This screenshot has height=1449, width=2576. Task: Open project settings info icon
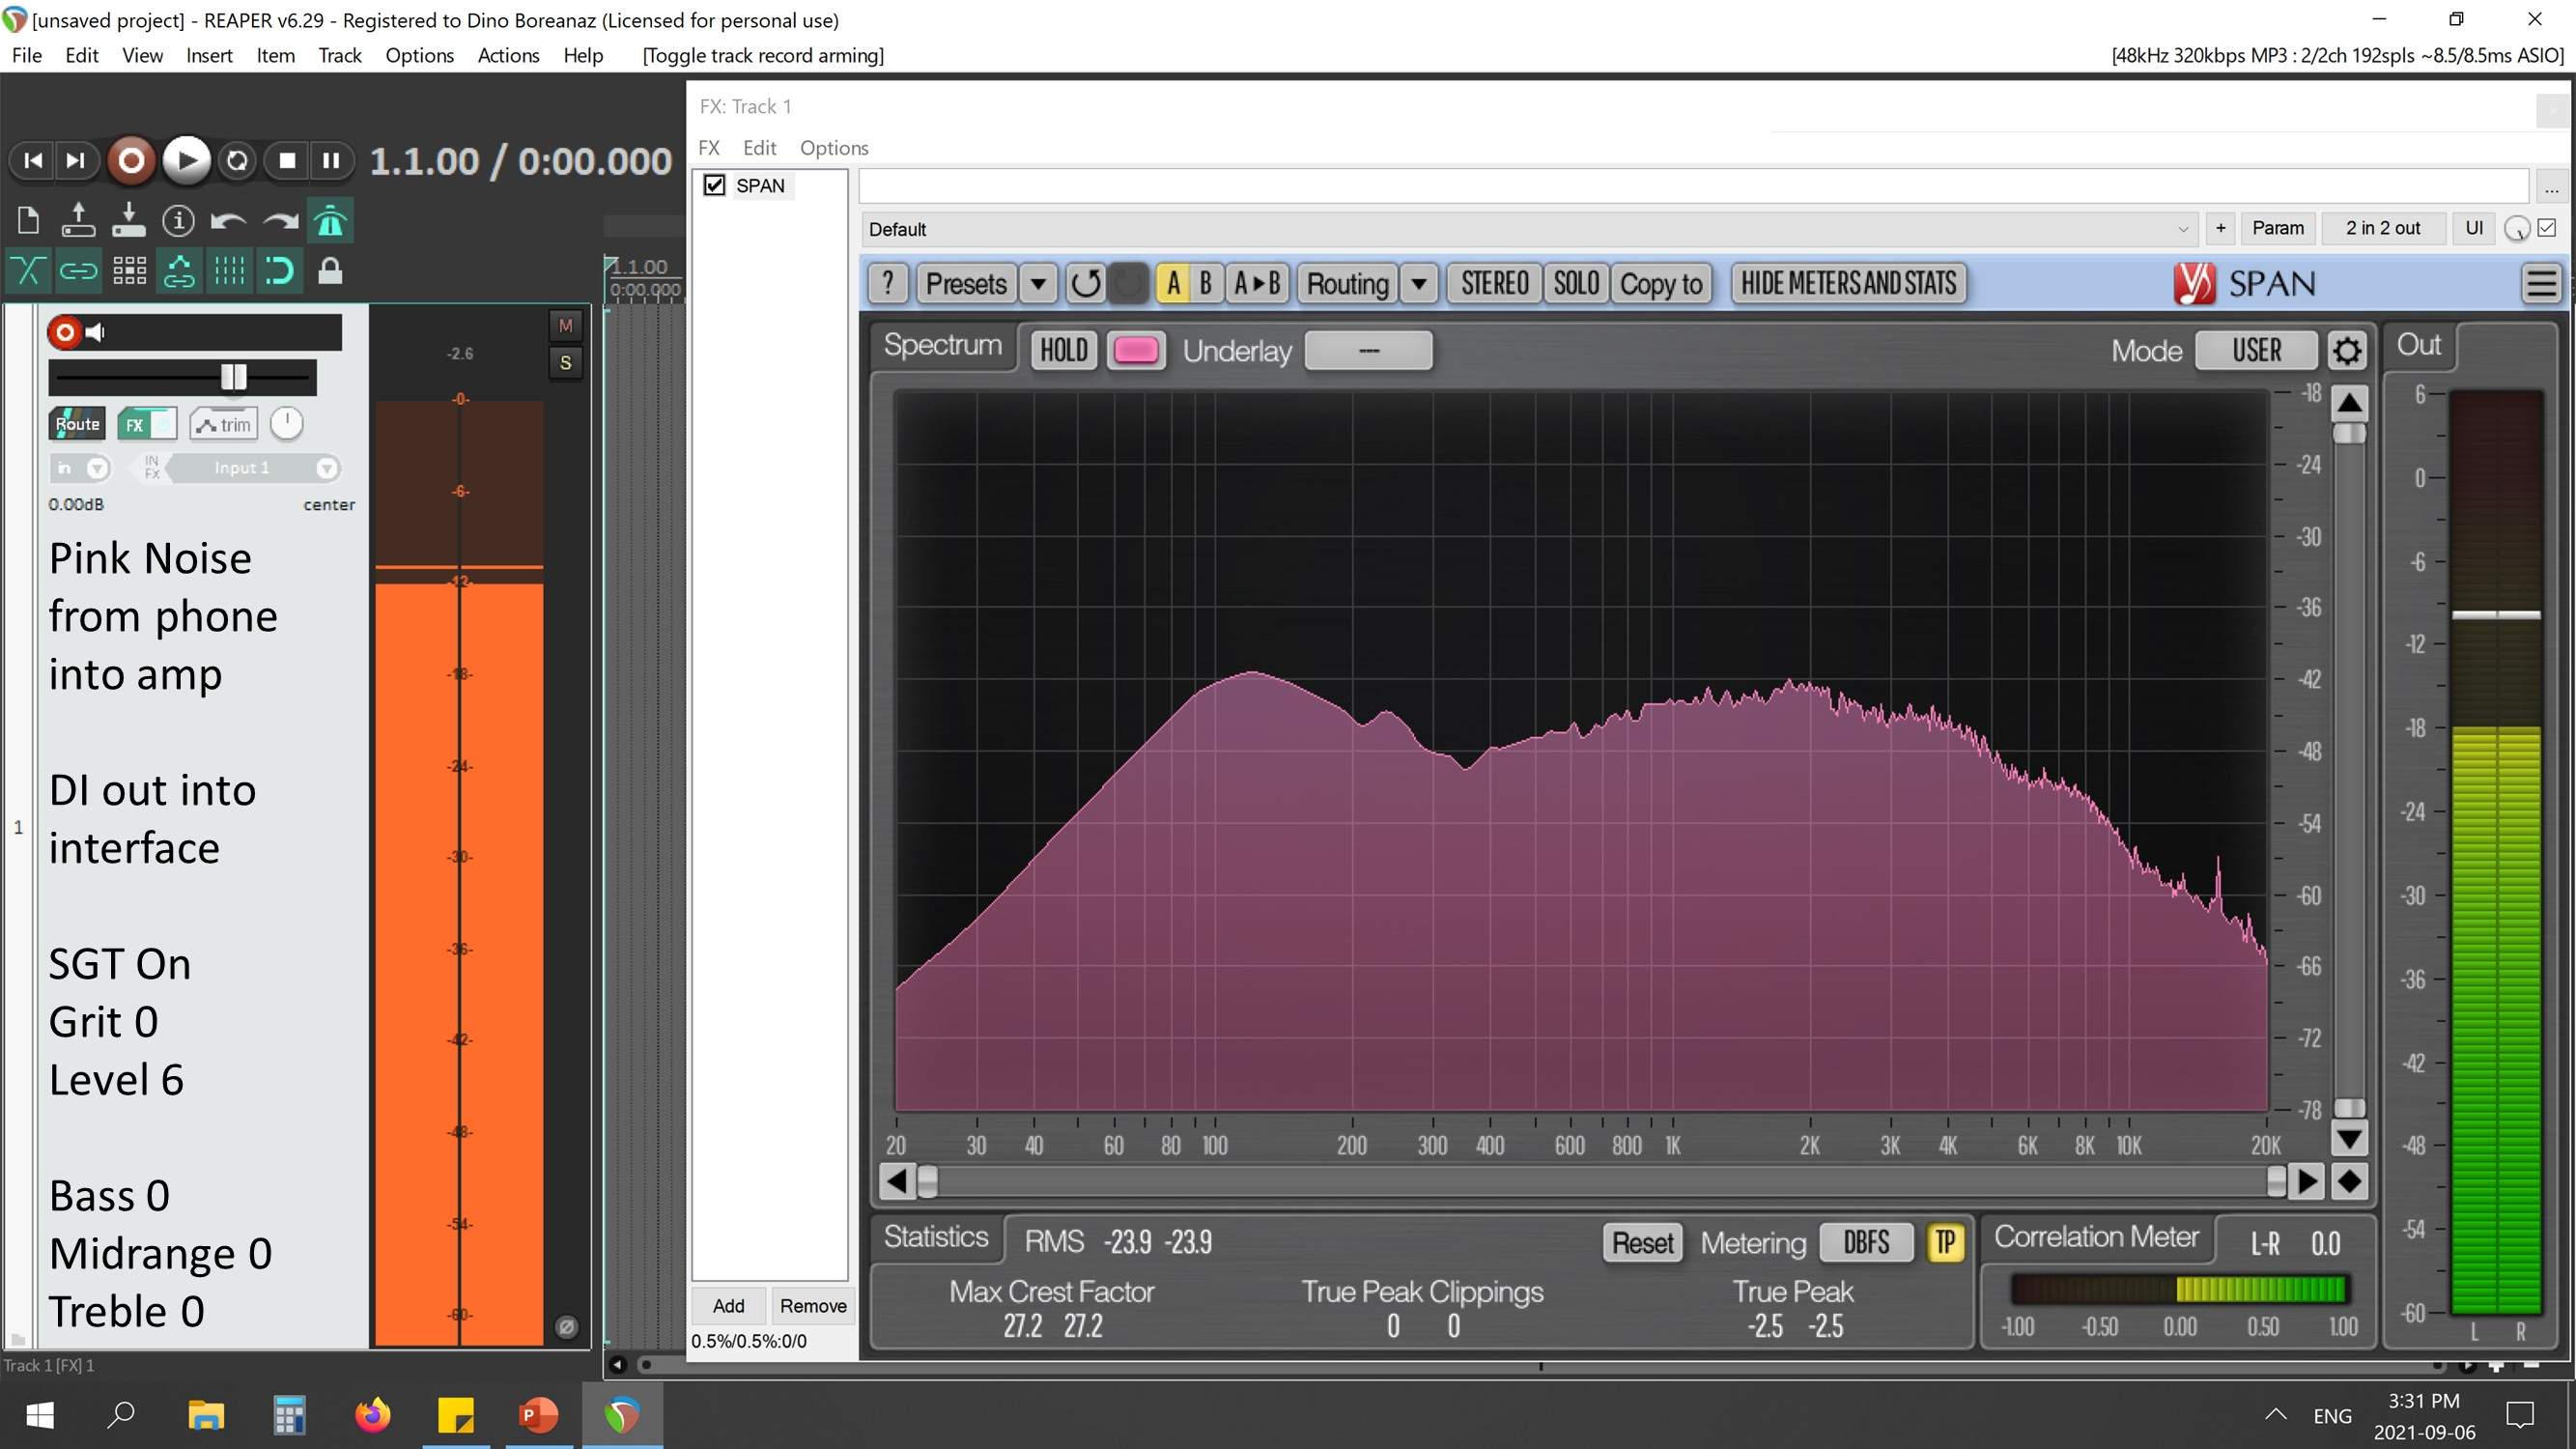click(x=178, y=220)
